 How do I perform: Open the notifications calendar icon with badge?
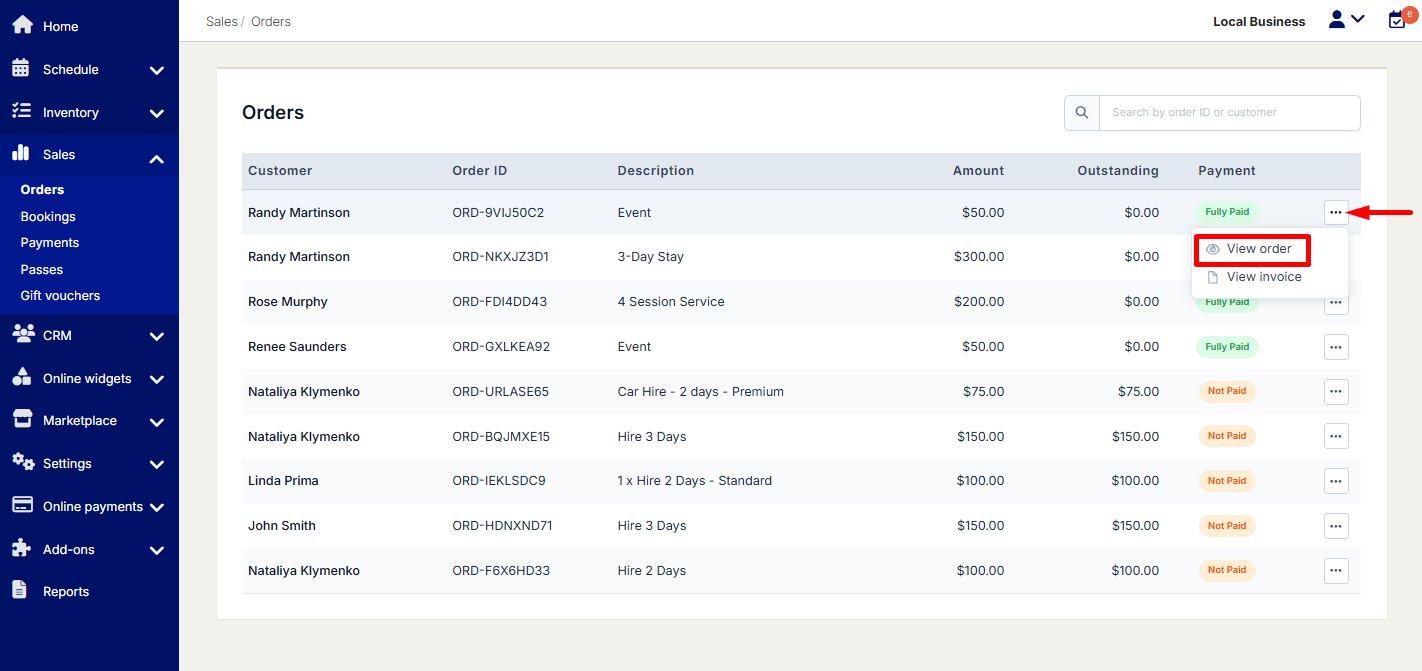[1397, 20]
